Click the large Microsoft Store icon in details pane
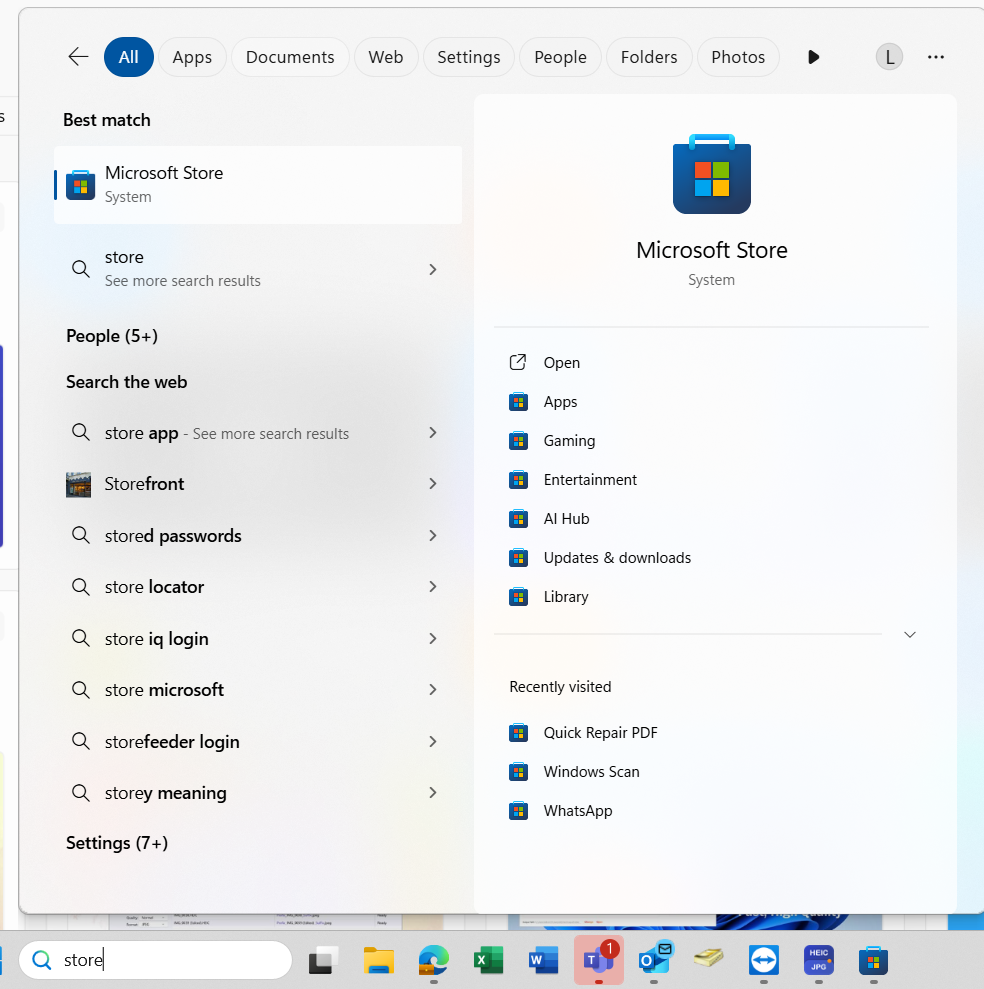This screenshot has width=984, height=989. click(x=712, y=174)
